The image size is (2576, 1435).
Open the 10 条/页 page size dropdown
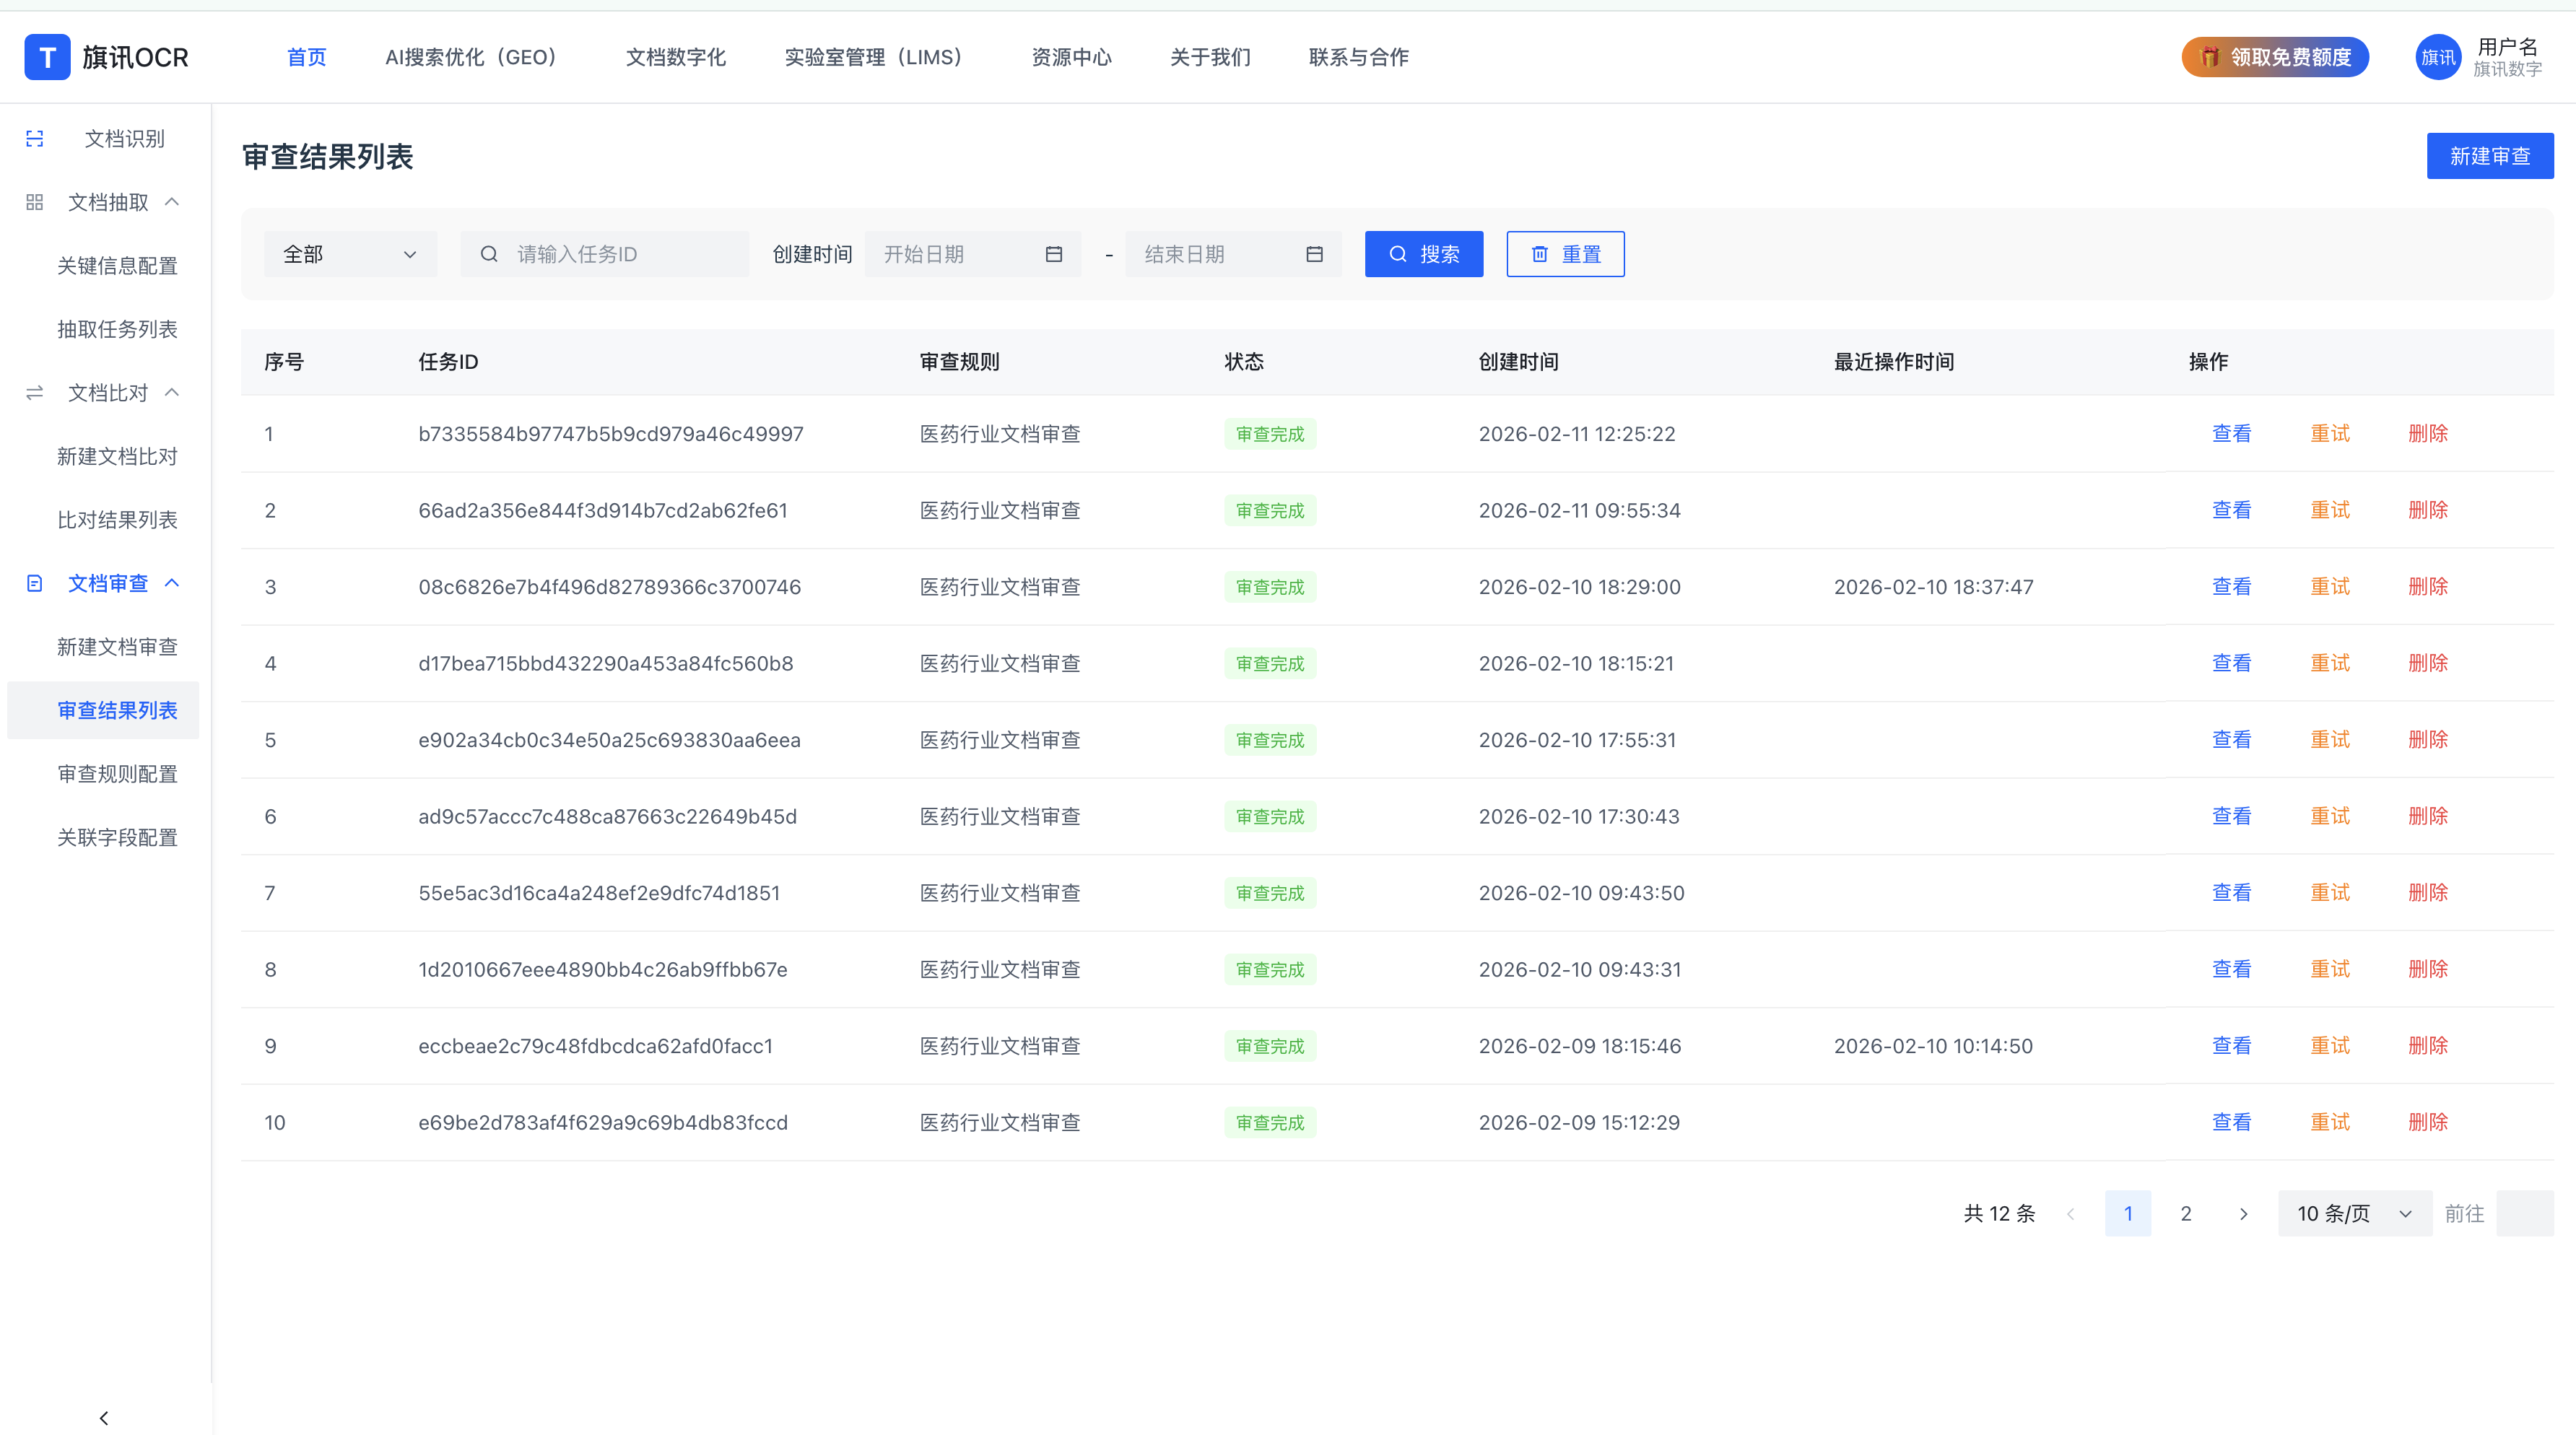[x=2354, y=1213]
